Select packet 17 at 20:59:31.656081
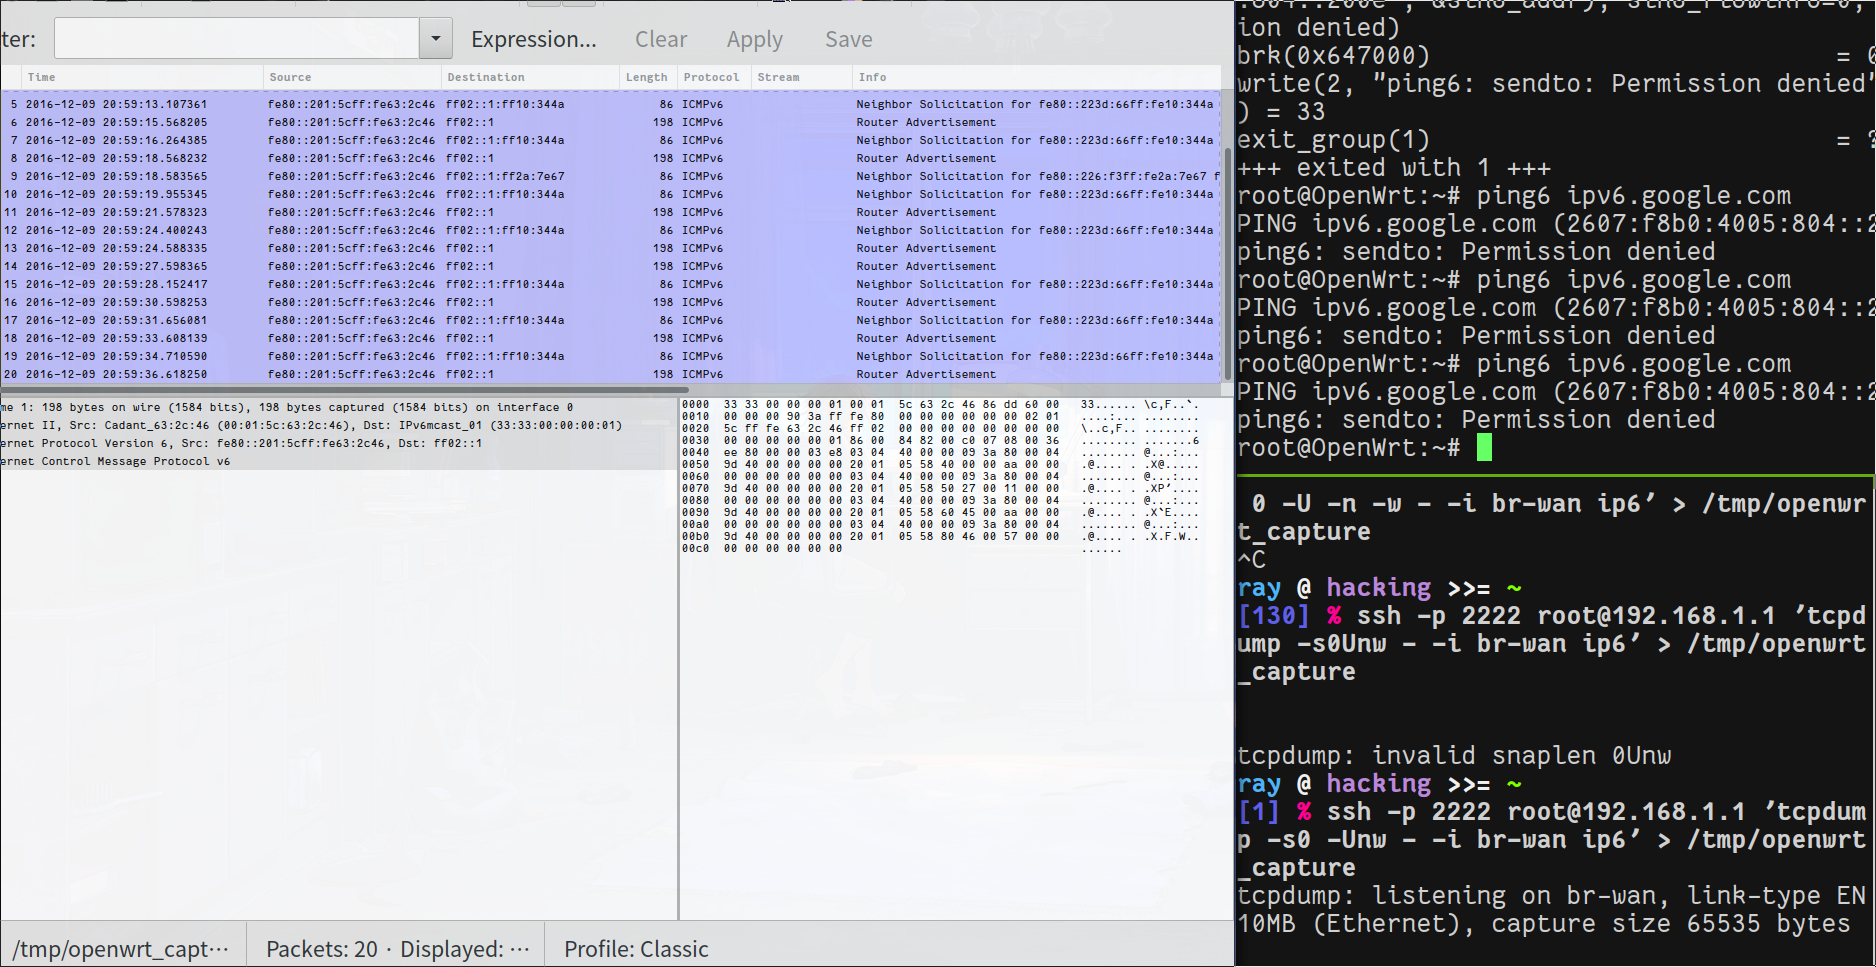The height and width of the screenshot is (967, 1876). click(610, 320)
